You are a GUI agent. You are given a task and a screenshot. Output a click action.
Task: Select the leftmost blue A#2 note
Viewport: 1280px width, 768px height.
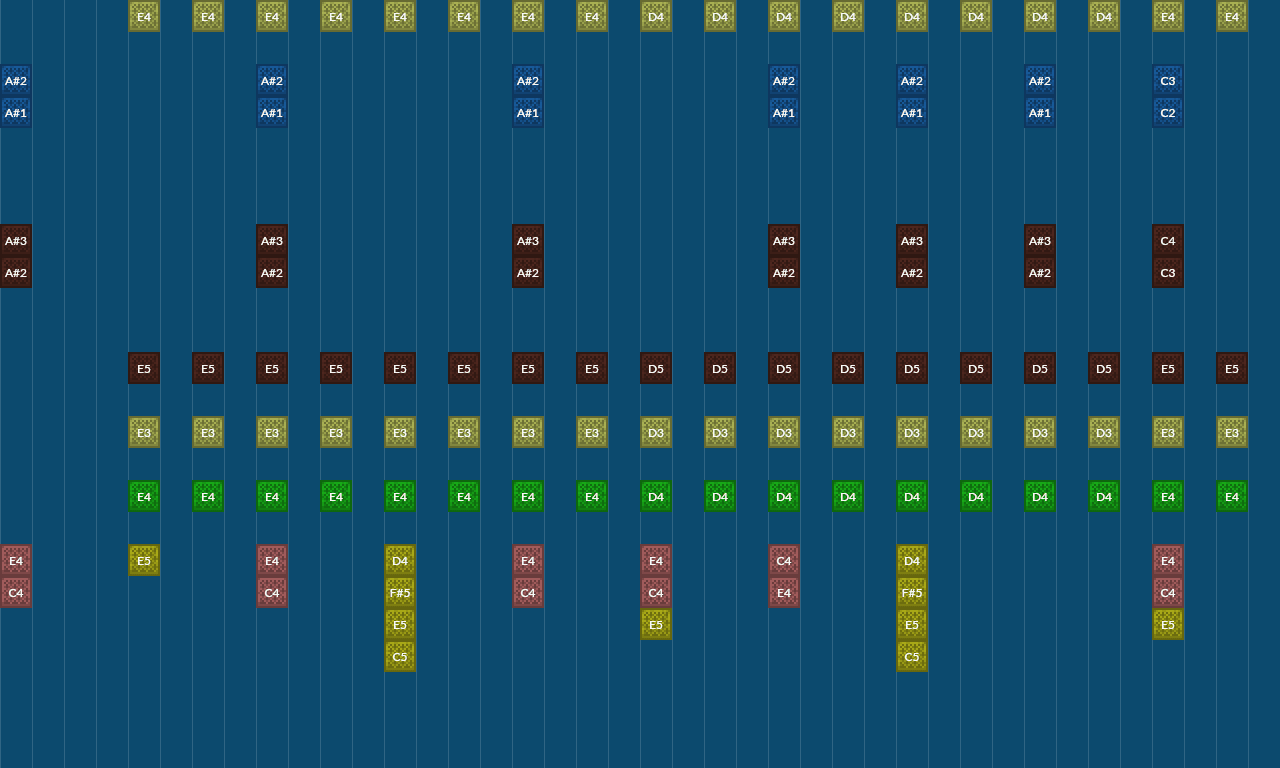pyautogui.click(x=16, y=81)
